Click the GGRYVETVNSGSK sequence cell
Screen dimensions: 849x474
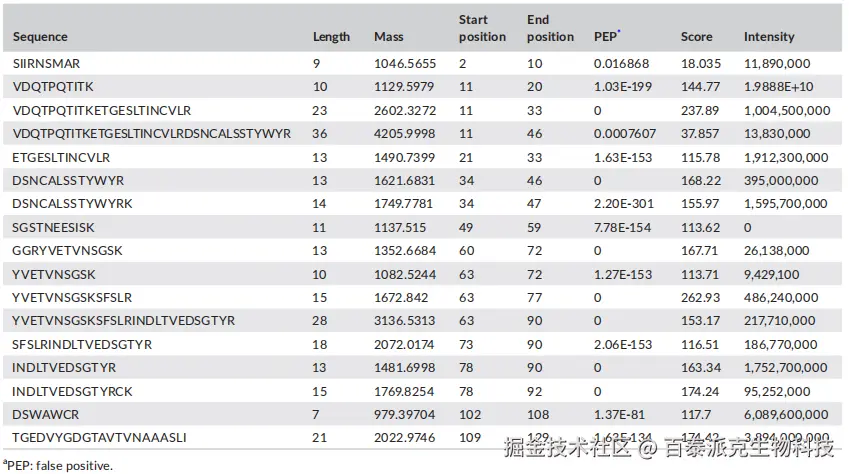click(x=68, y=251)
